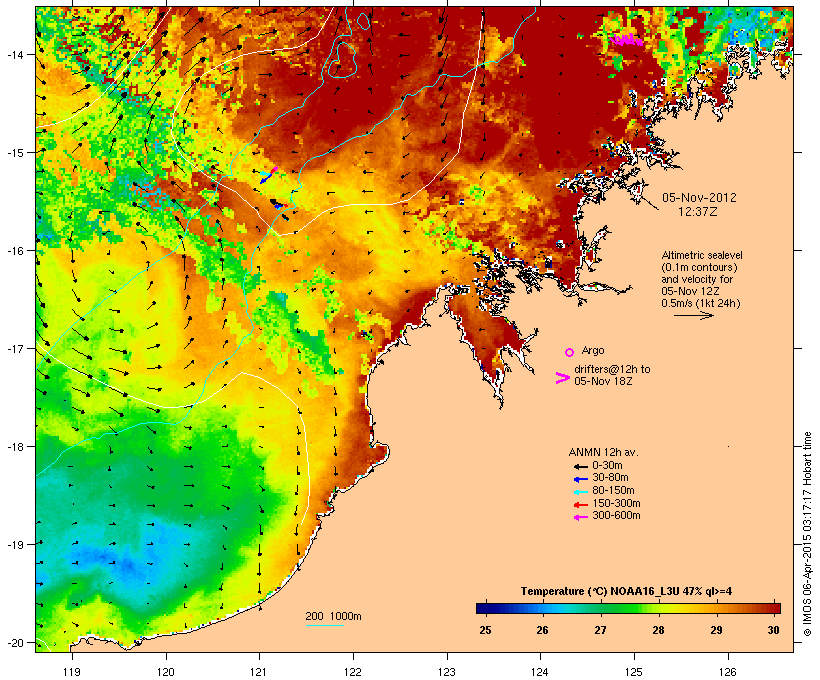The width and height of the screenshot is (820, 680).
Task: Click the latitude label -17
Action: pyautogui.click(x=14, y=348)
